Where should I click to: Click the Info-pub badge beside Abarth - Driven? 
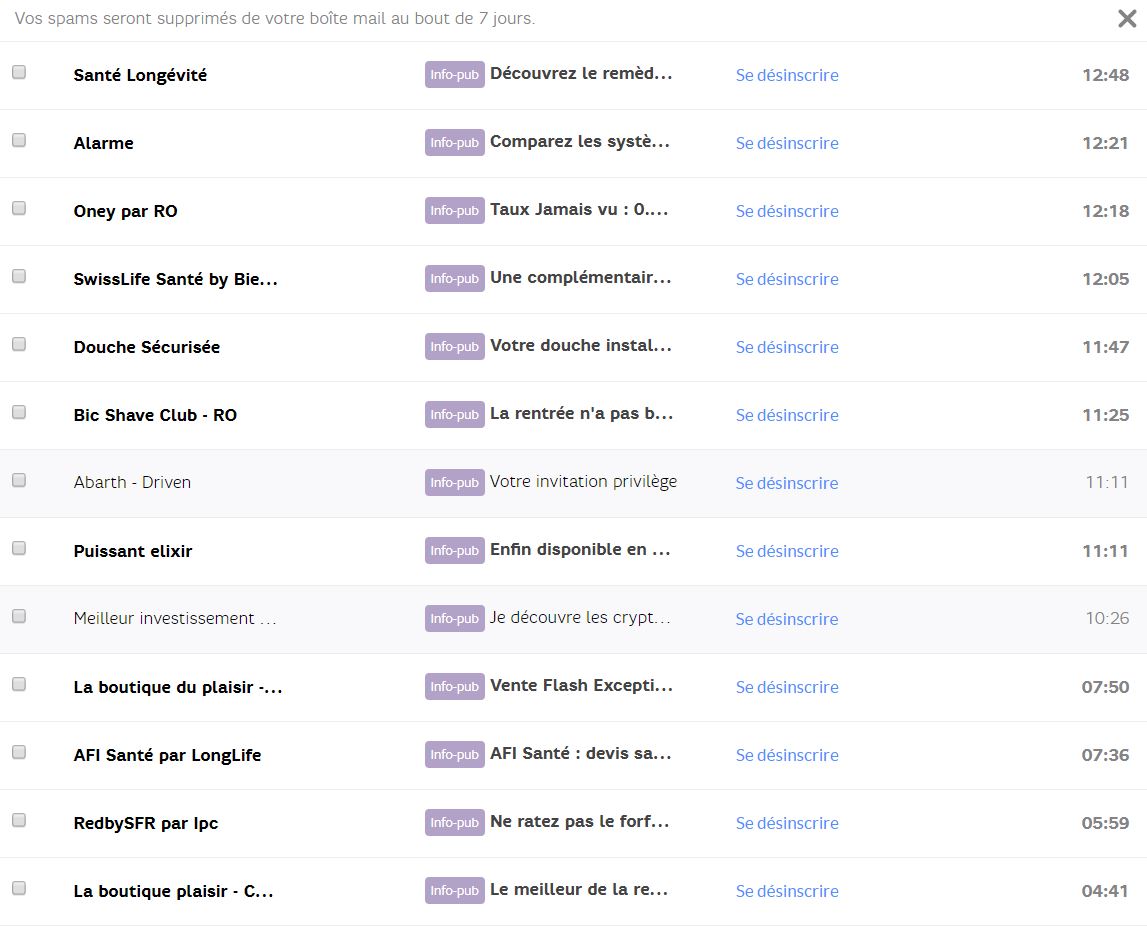pyautogui.click(x=454, y=482)
